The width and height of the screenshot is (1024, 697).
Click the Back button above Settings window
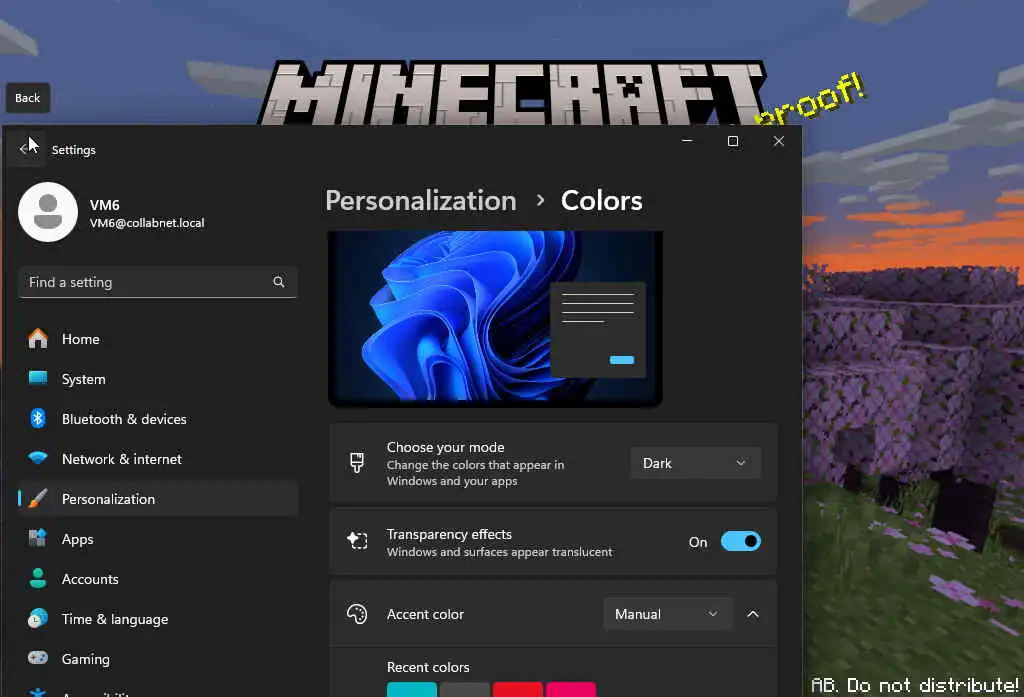tap(27, 98)
